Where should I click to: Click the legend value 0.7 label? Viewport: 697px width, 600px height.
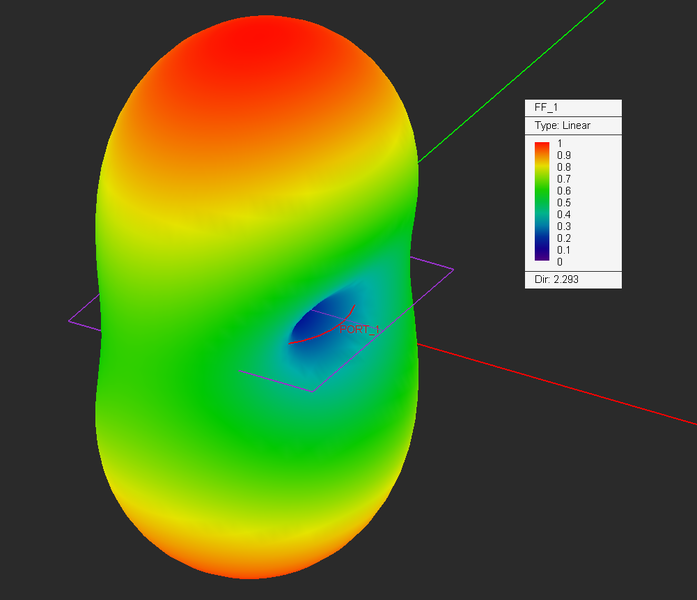[564, 179]
